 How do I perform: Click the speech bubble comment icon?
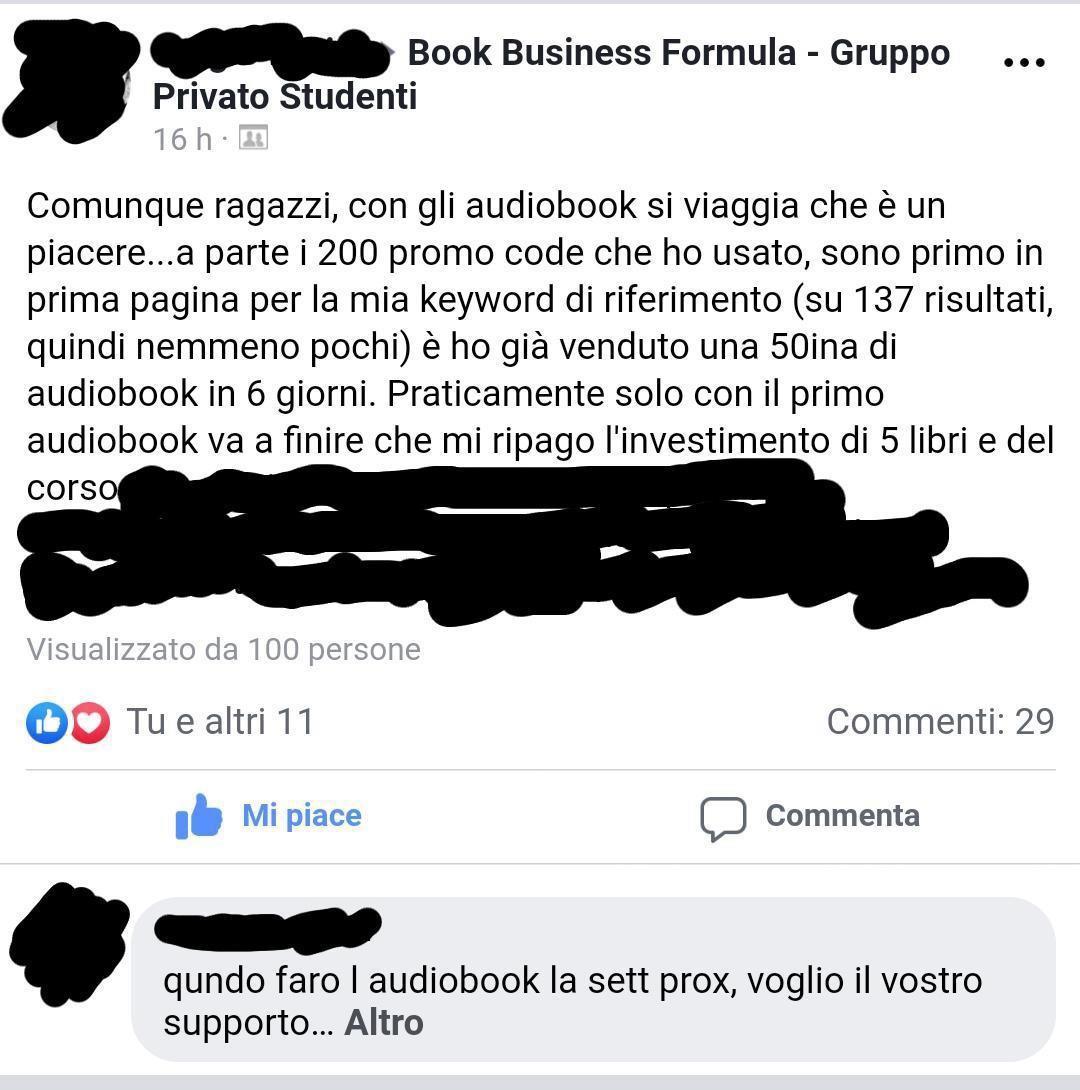coord(723,818)
